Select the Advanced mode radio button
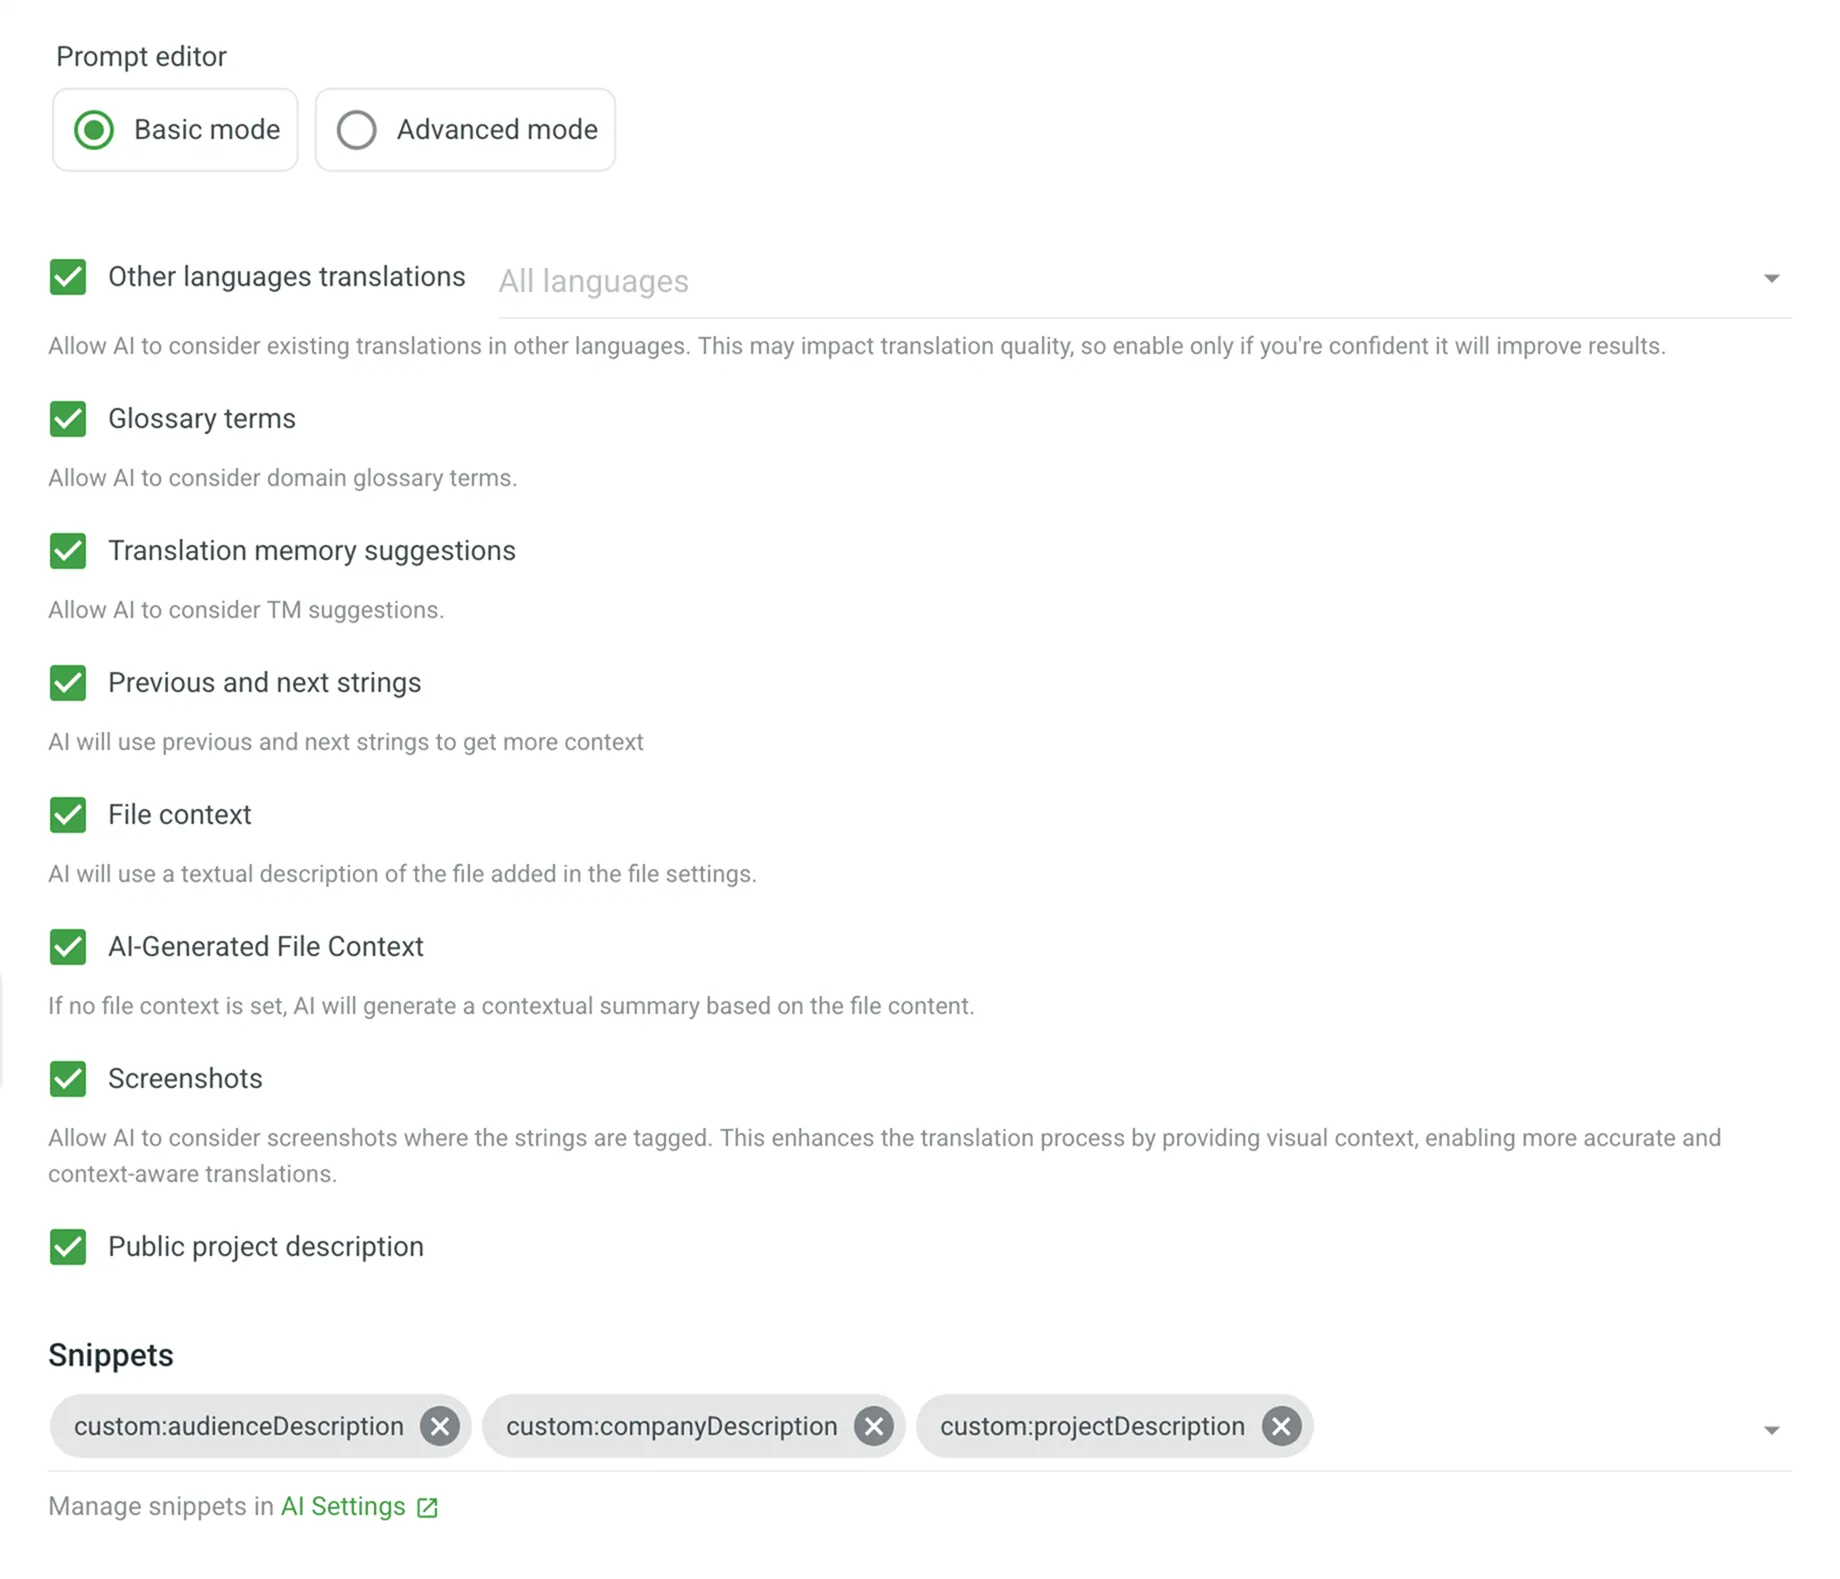The height and width of the screenshot is (1579, 1840). (x=356, y=130)
